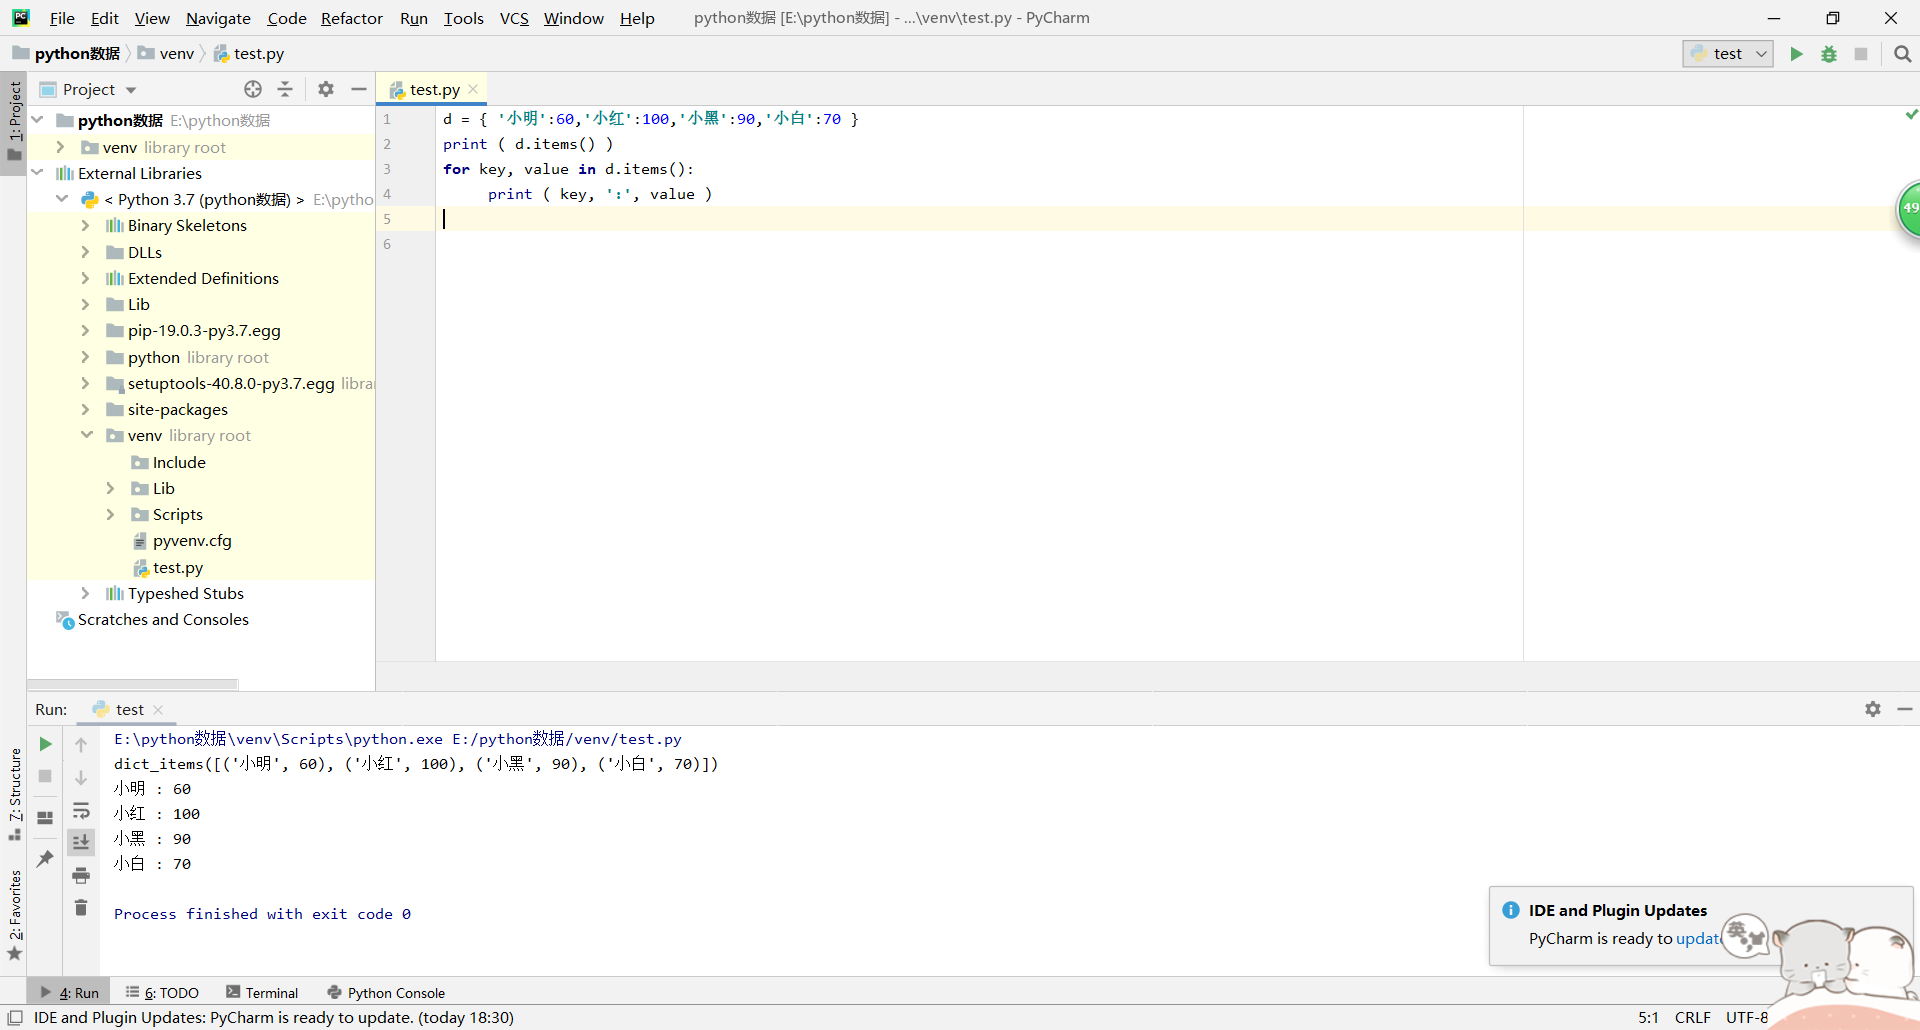Open the Project view selector dropdown
Viewport: 1920px width, 1030px height.
pyautogui.click(x=99, y=89)
